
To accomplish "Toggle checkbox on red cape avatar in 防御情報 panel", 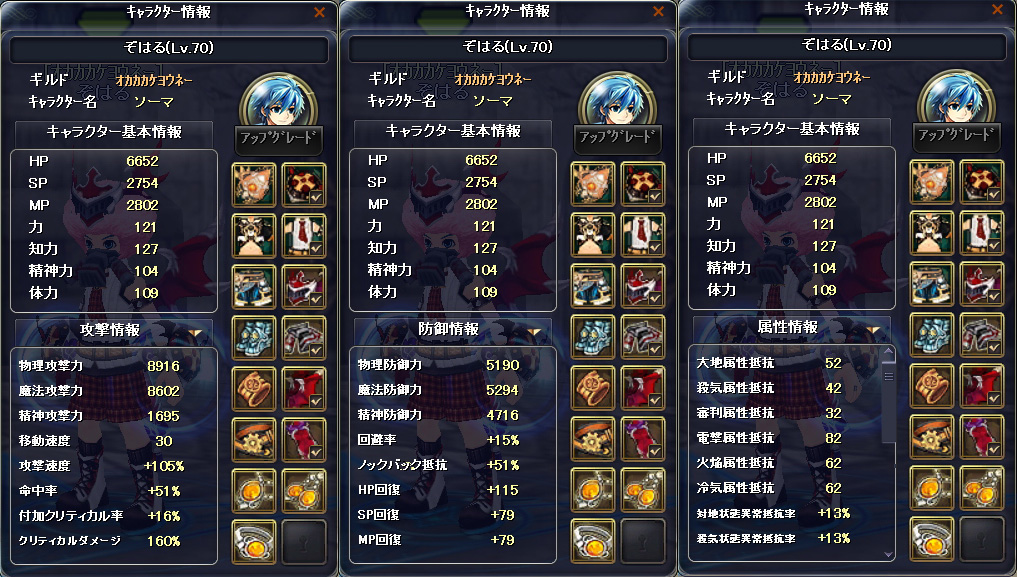I will 654,400.
